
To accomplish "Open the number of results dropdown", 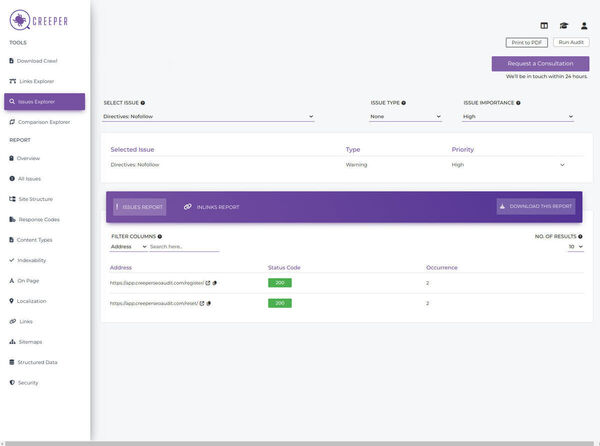I will click(576, 247).
